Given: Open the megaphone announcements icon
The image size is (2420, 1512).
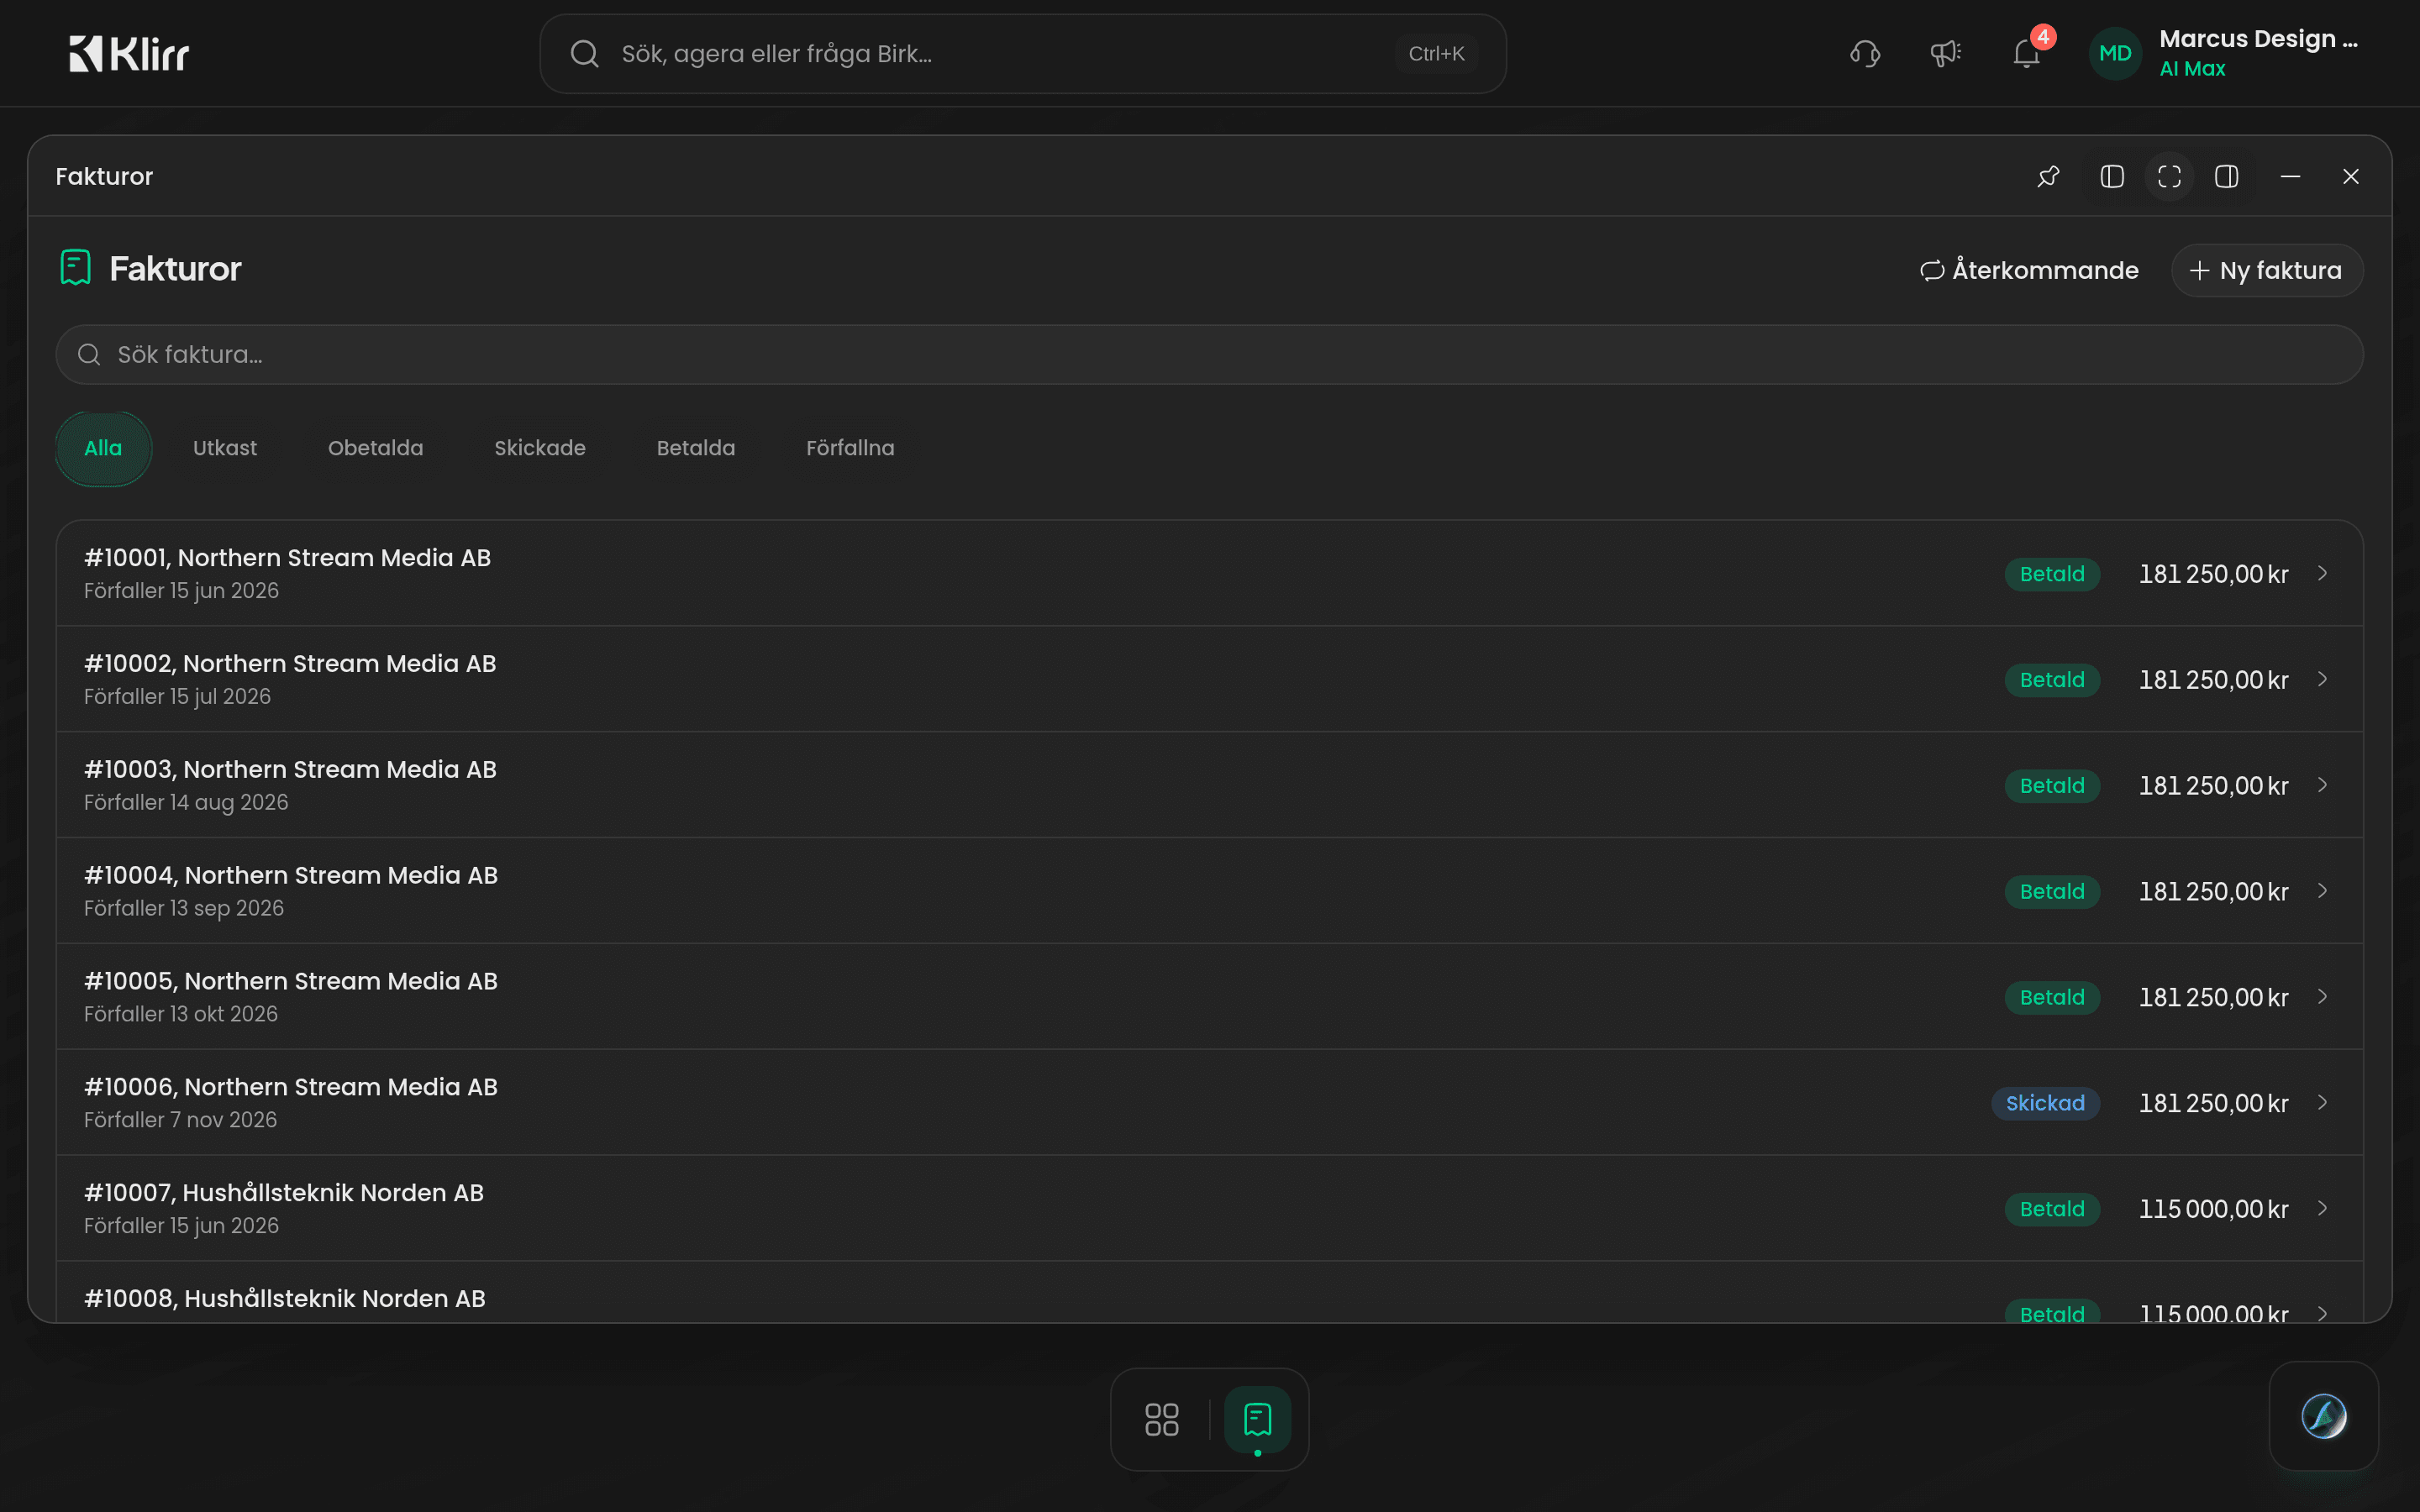Looking at the screenshot, I should point(1945,53).
